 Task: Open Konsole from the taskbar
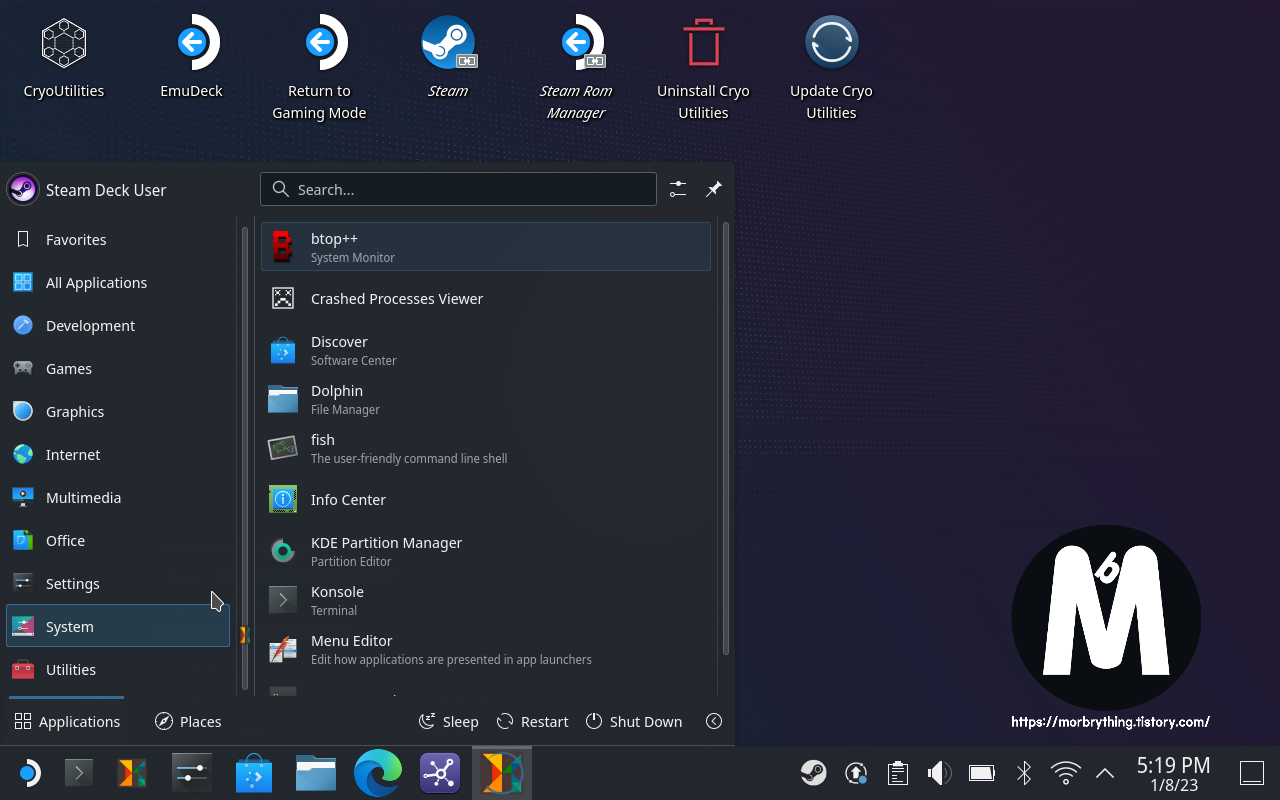pos(79,772)
